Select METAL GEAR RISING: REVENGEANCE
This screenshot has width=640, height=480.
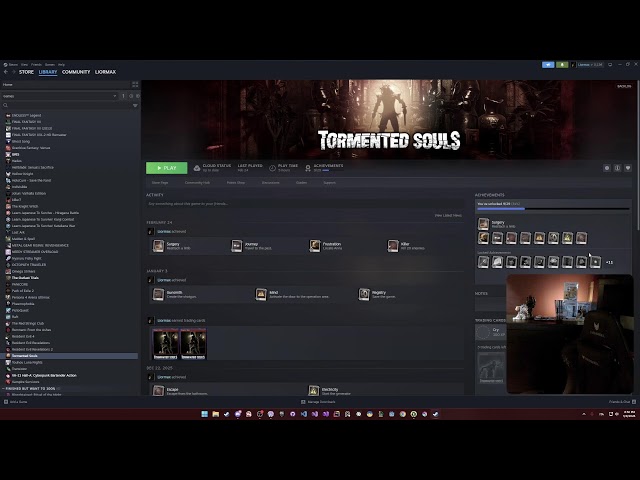[40, 245]
